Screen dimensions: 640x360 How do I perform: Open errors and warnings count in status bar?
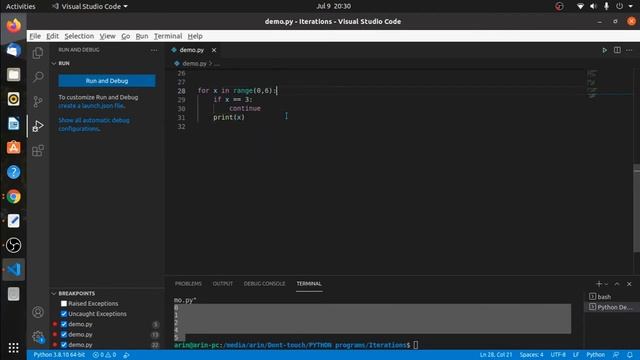pyautogui.click(x=104, y=355)
